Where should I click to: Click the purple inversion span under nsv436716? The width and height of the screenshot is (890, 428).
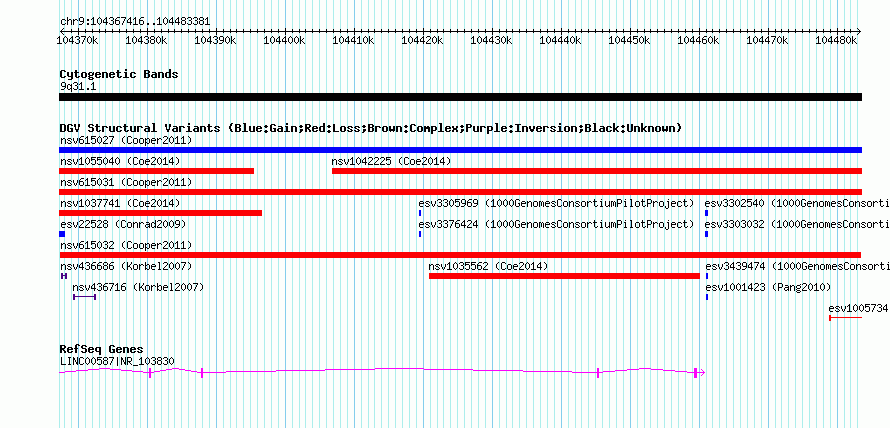click(x=85, y=297)
